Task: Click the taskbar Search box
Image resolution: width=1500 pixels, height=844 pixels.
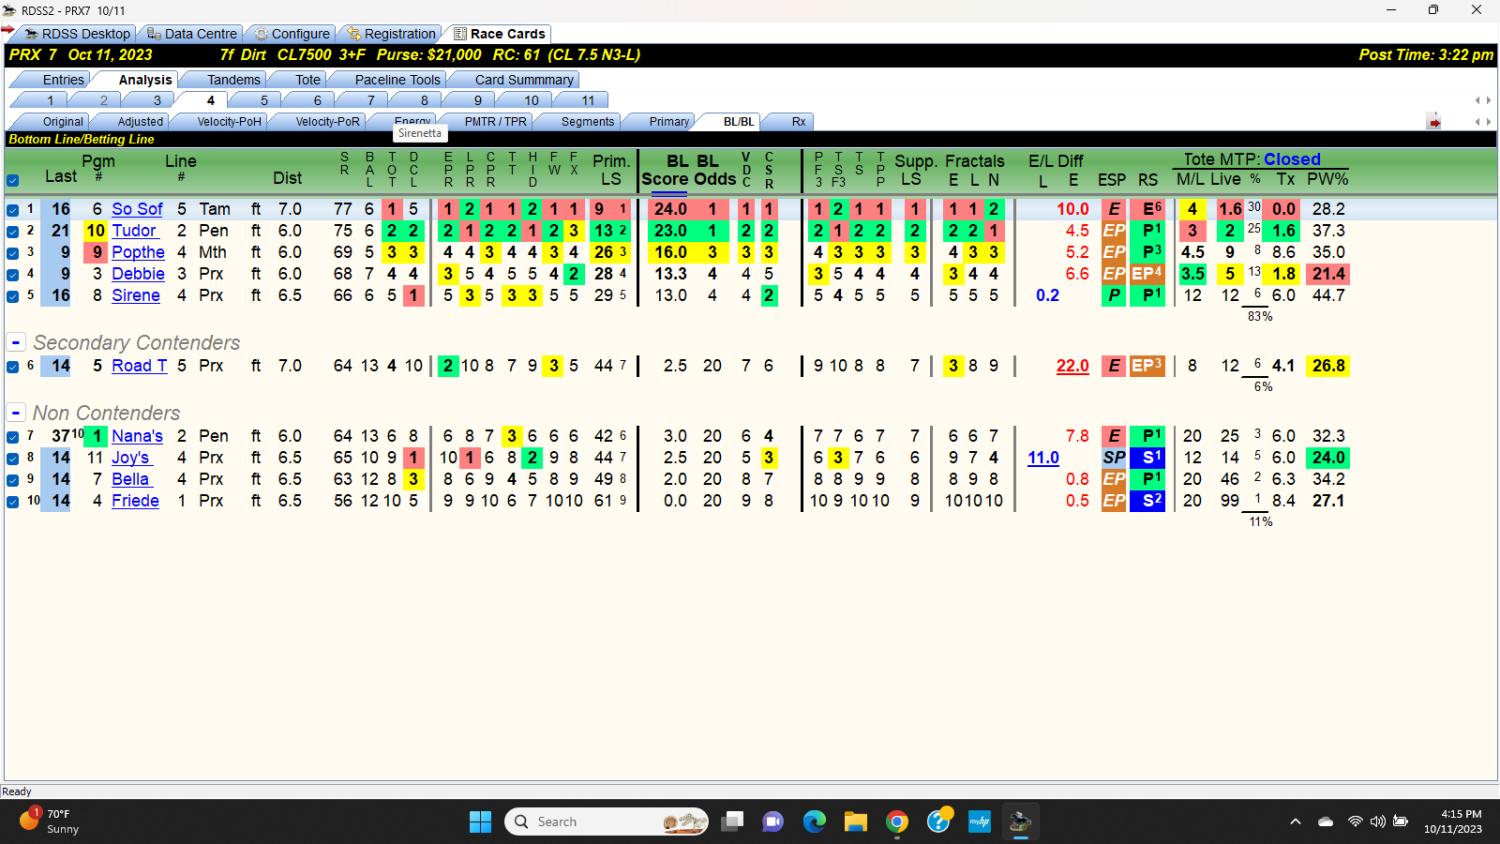Action: pos(607,822)
